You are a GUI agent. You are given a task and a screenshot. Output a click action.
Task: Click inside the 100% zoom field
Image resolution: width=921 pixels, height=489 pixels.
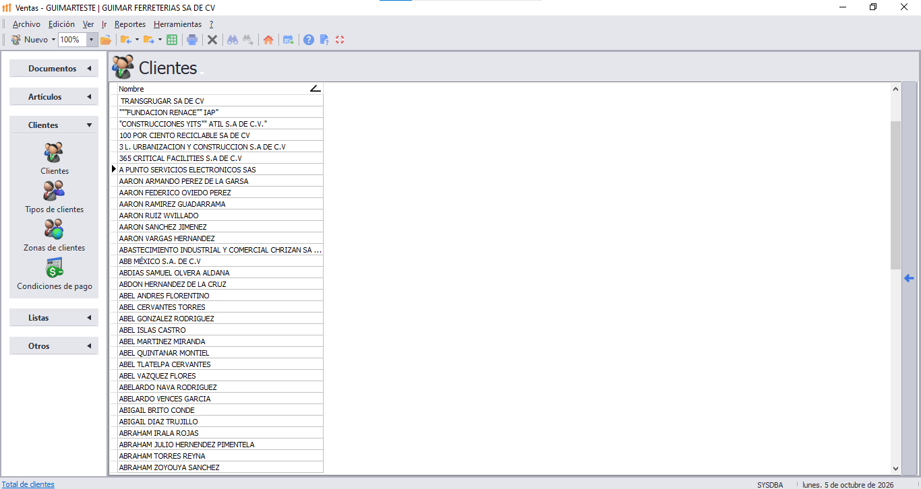point(72,40)
